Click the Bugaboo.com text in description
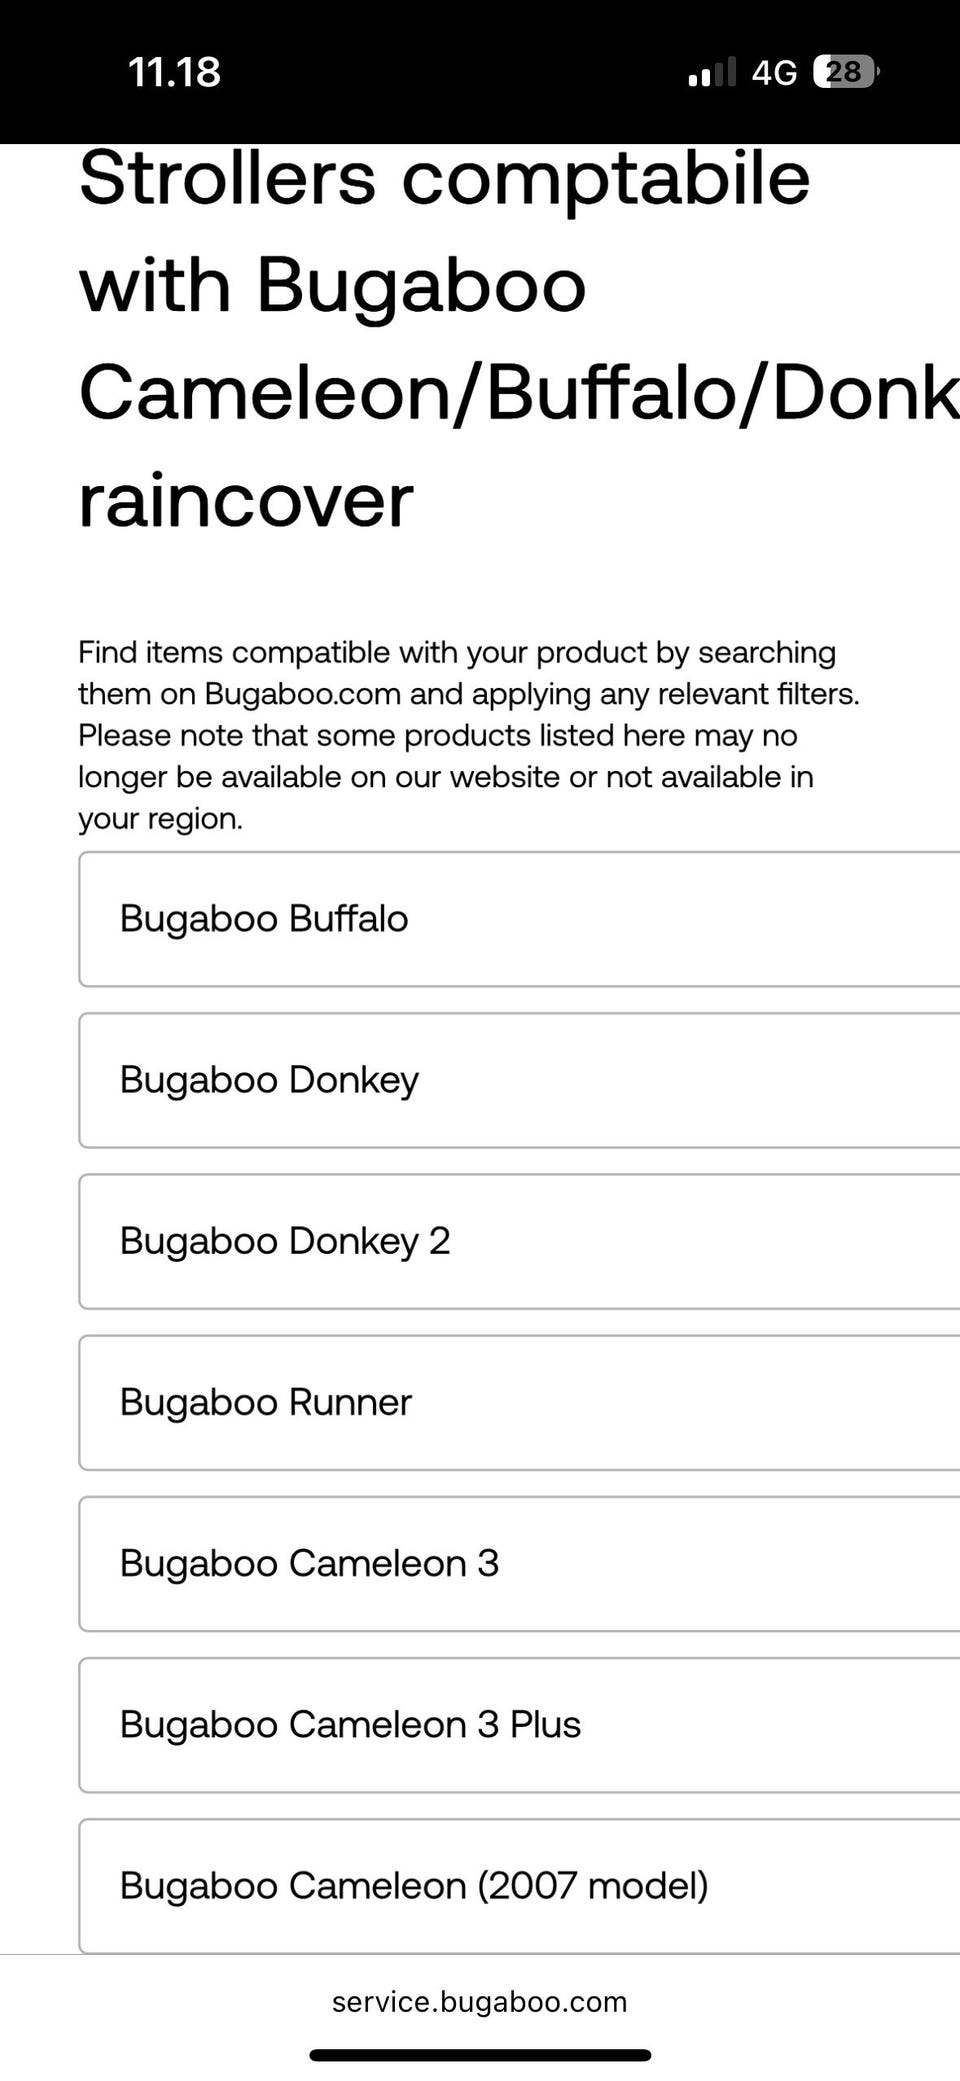This screenshot has width=960, height=2081. 303,694
